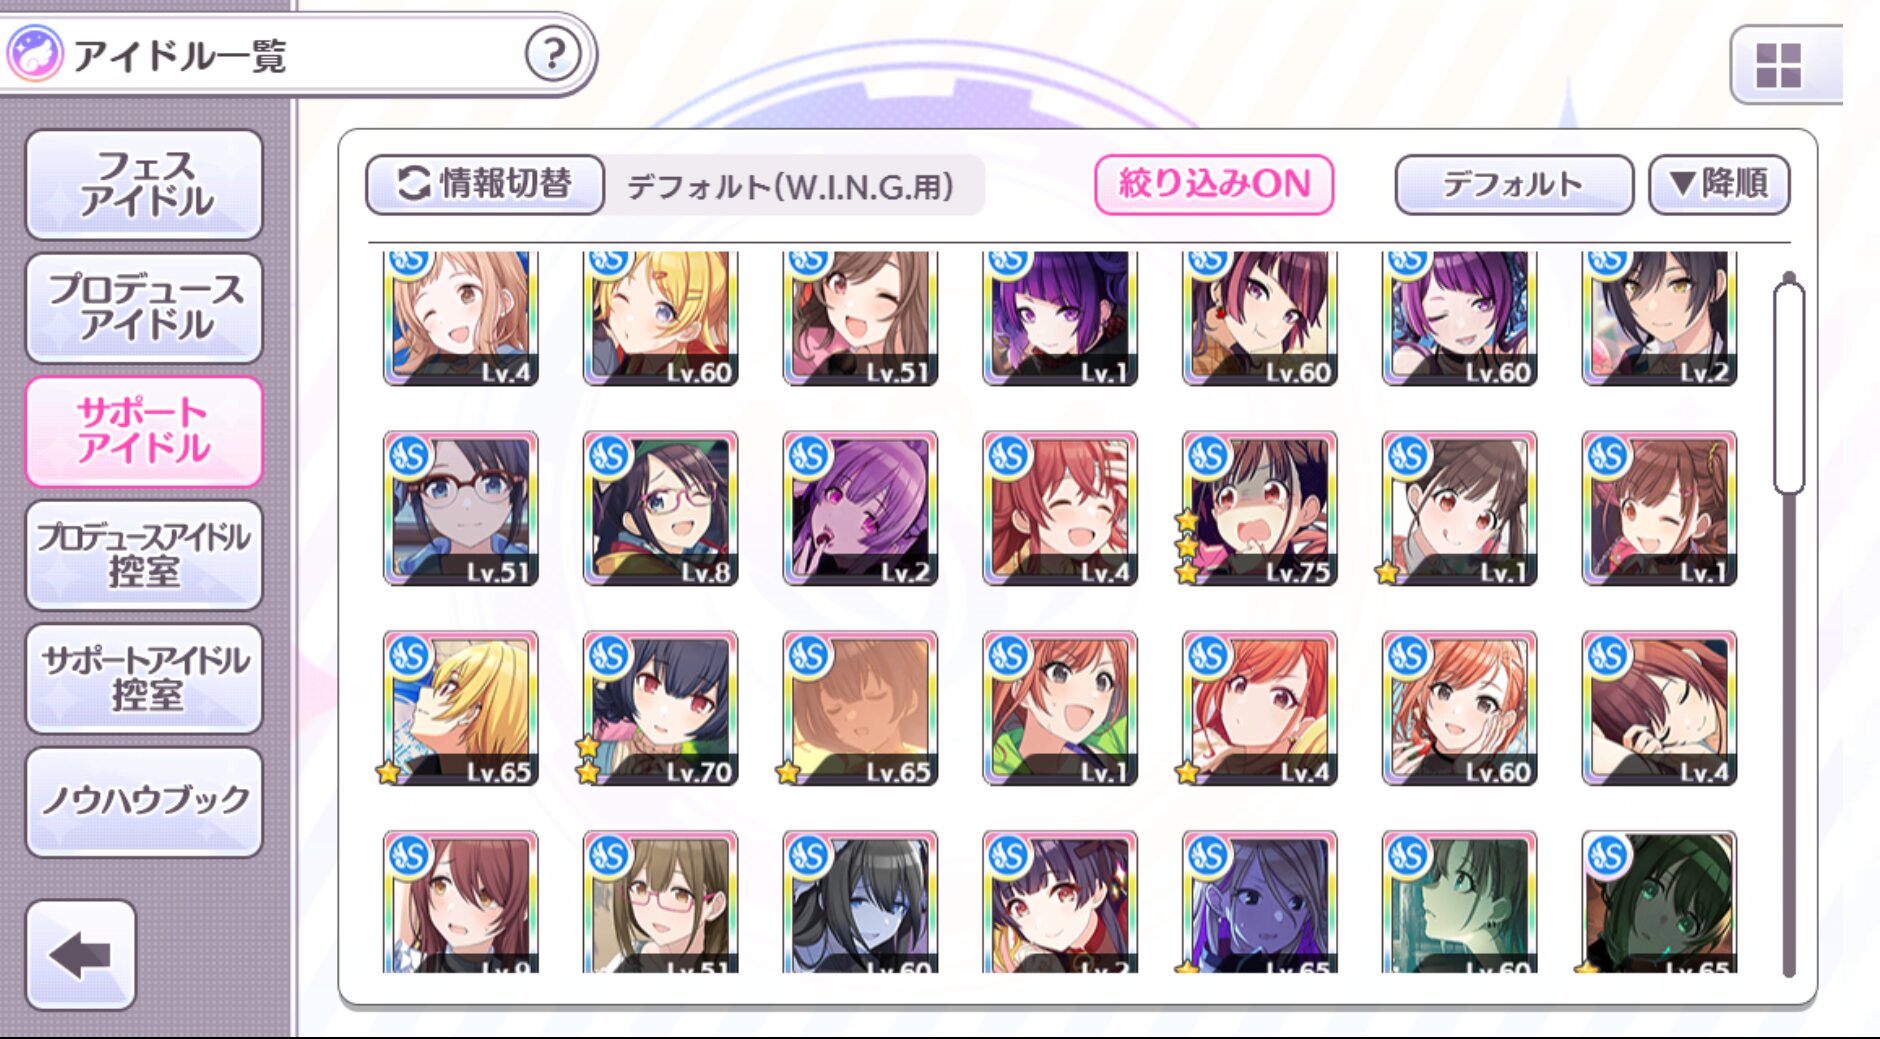Open the デフォルト sort dropdown
The height and width of the screenshot is (1039, 1880).
[x=1514, y=184]
